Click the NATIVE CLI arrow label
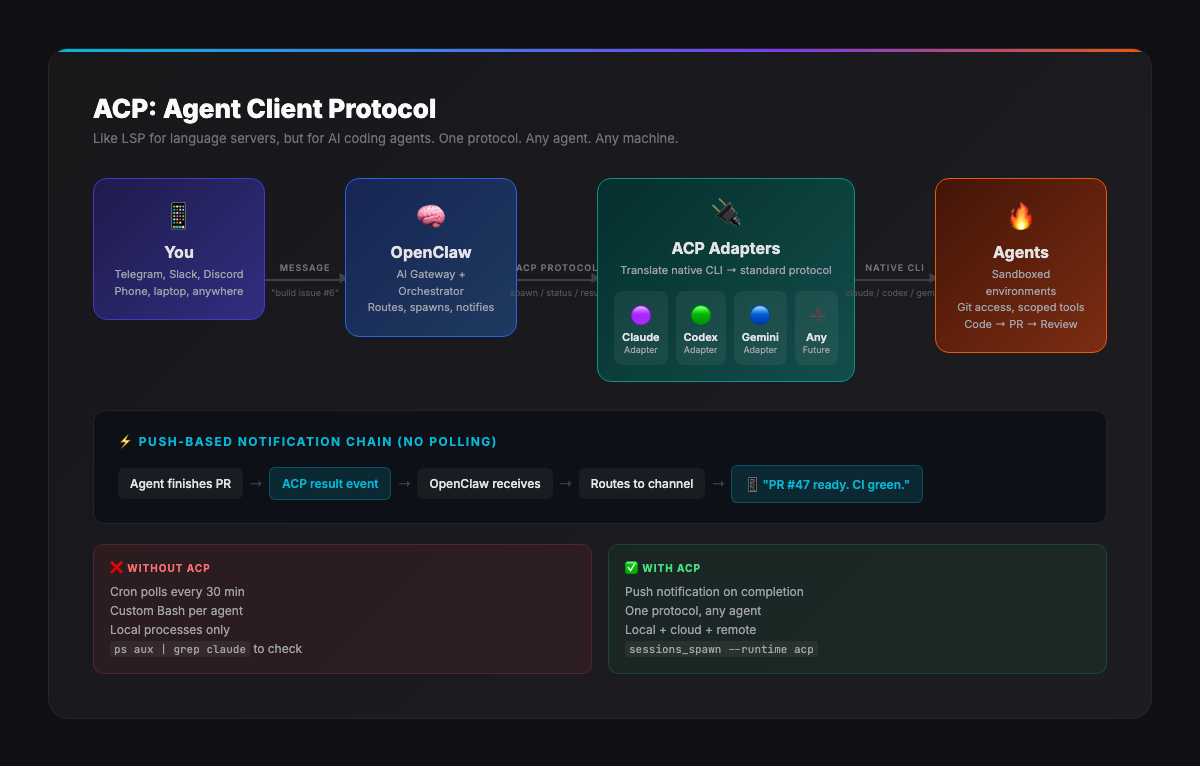 [x=895, y=268]
